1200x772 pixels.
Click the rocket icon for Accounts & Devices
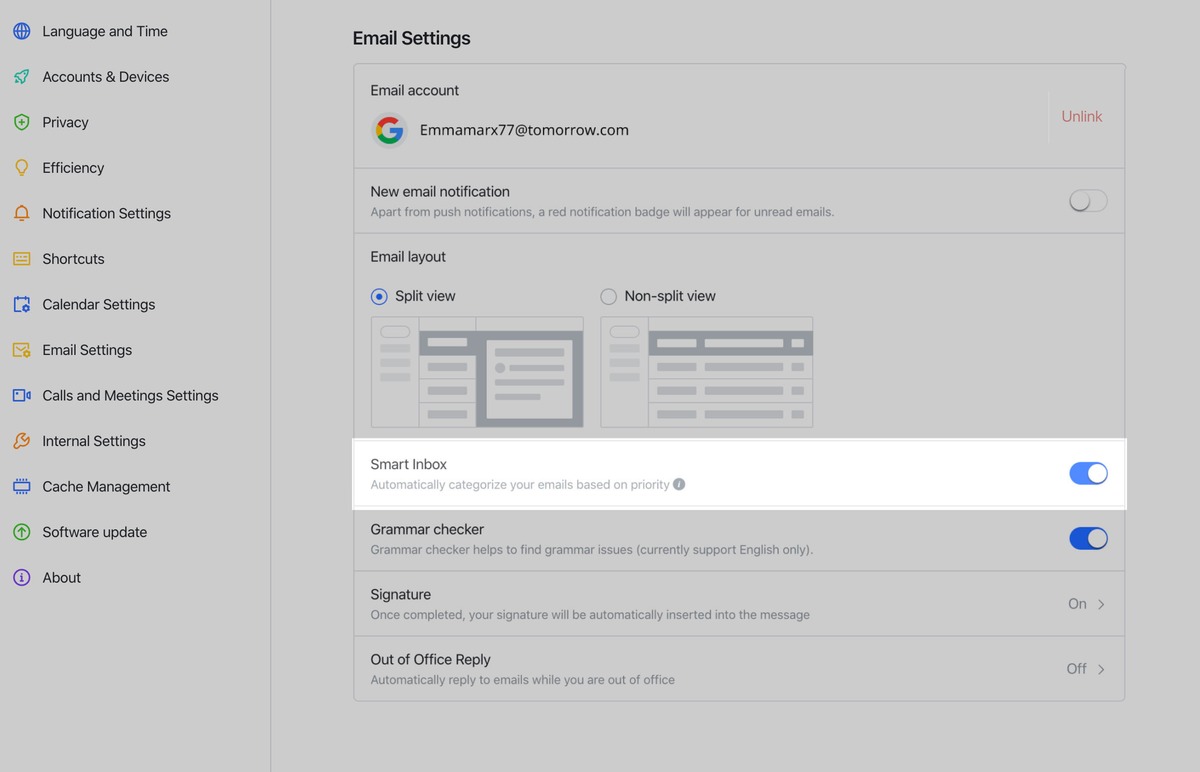21,77
